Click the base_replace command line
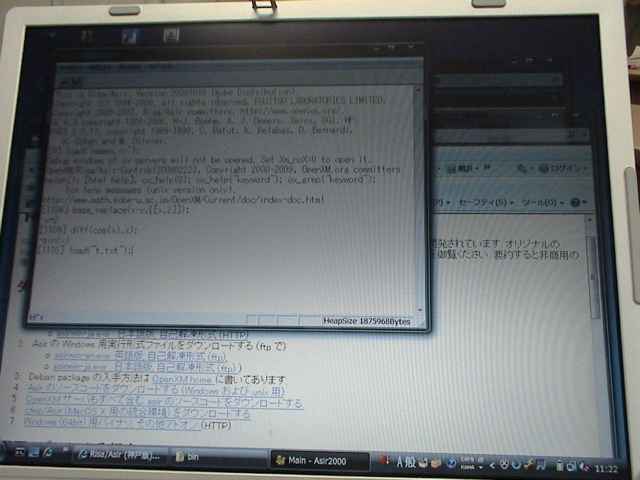 tap(116, 210)
